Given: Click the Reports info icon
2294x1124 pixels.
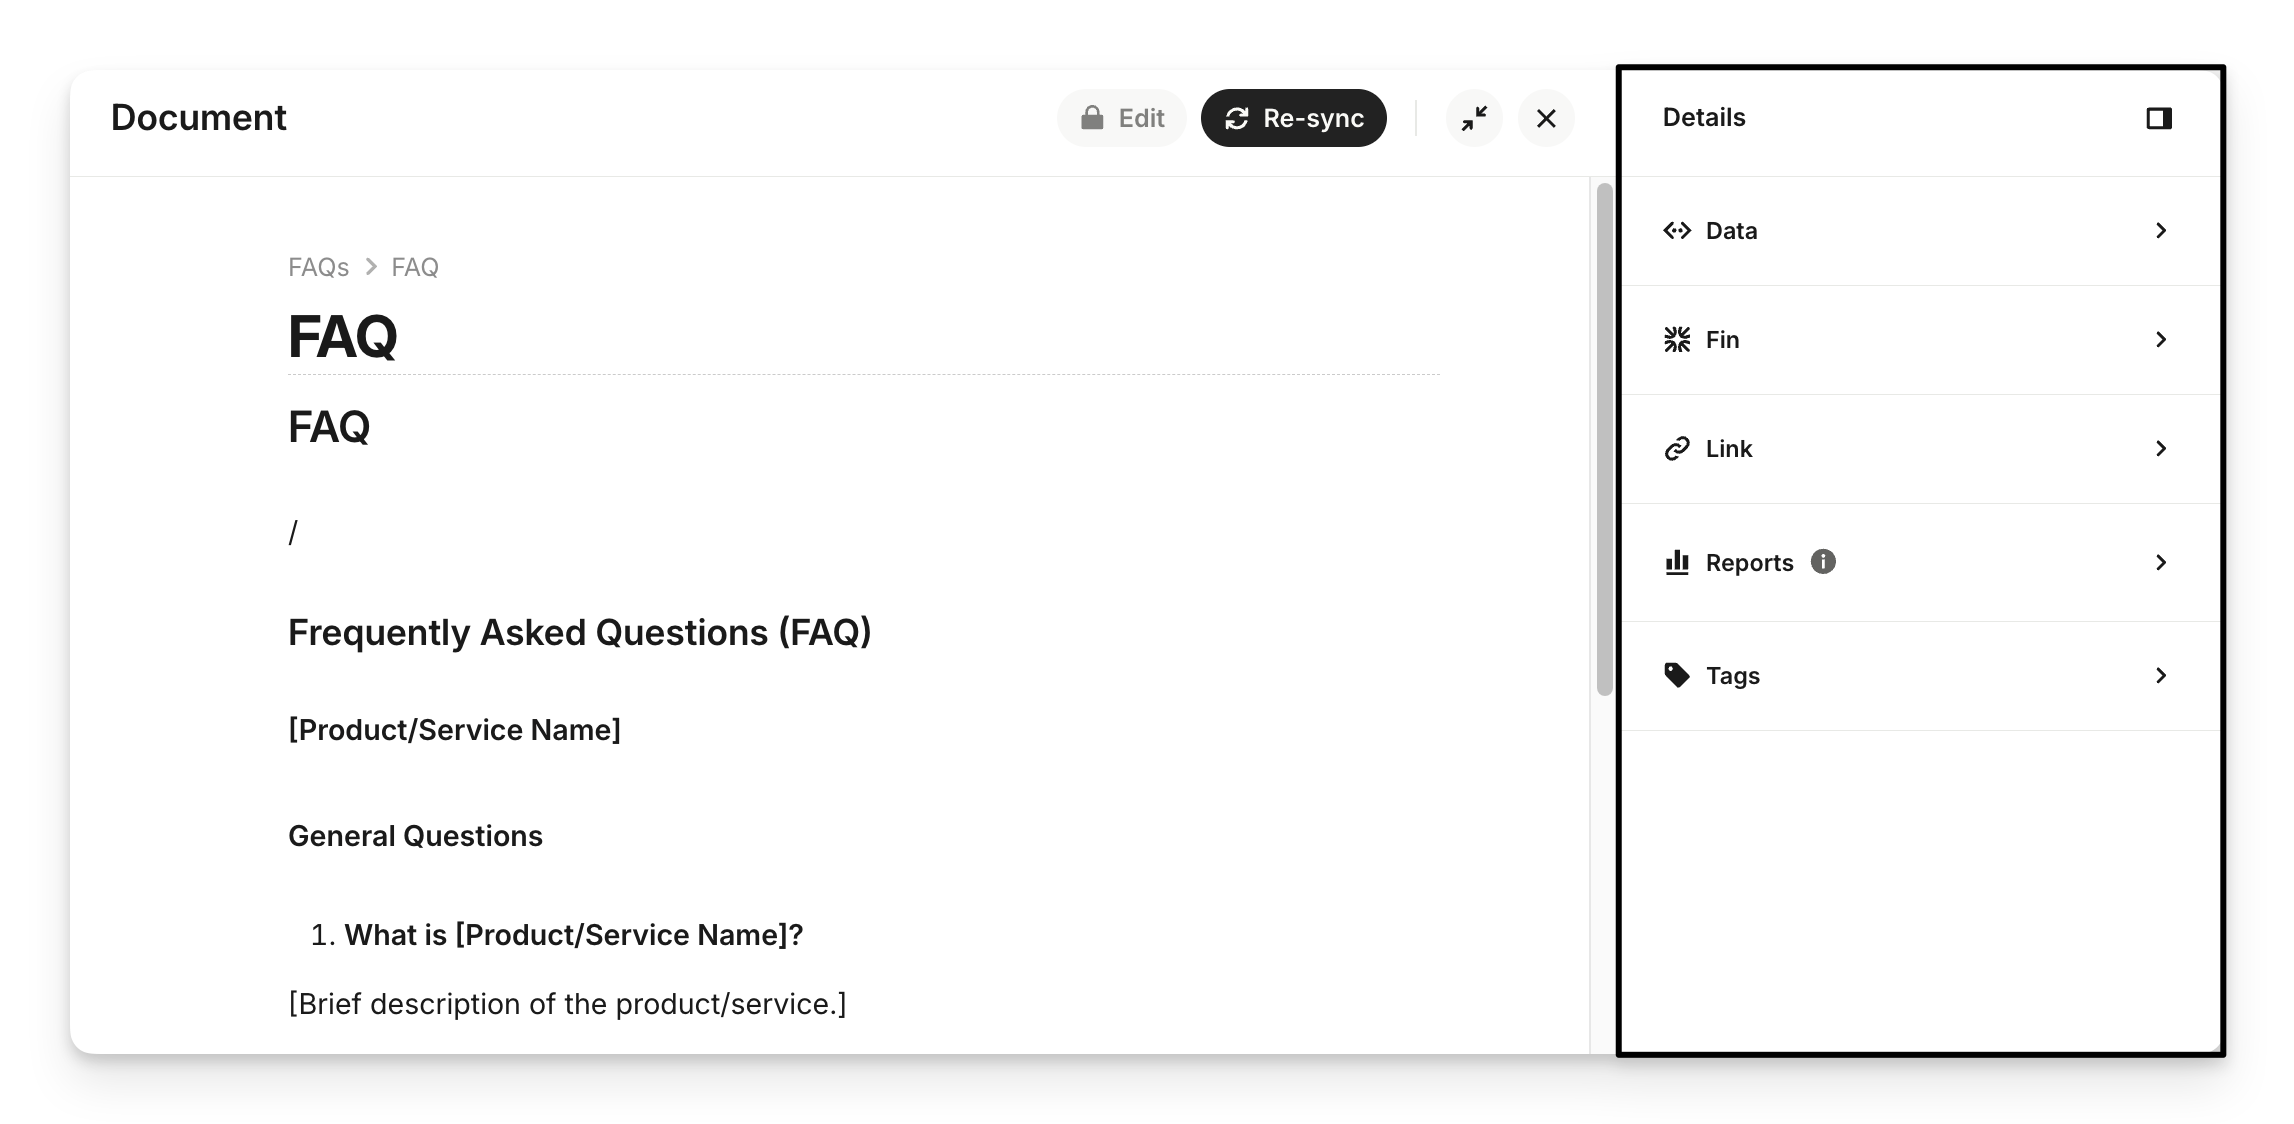Looking at the screenshot, I should tap(1823, 562).
